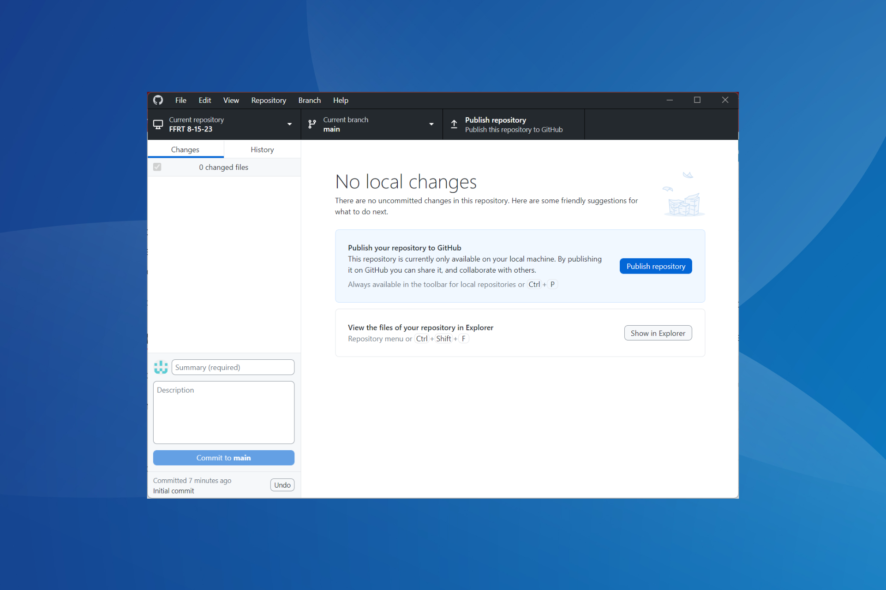
Task: Switch to the Changes tab
Action: point(185,149)
